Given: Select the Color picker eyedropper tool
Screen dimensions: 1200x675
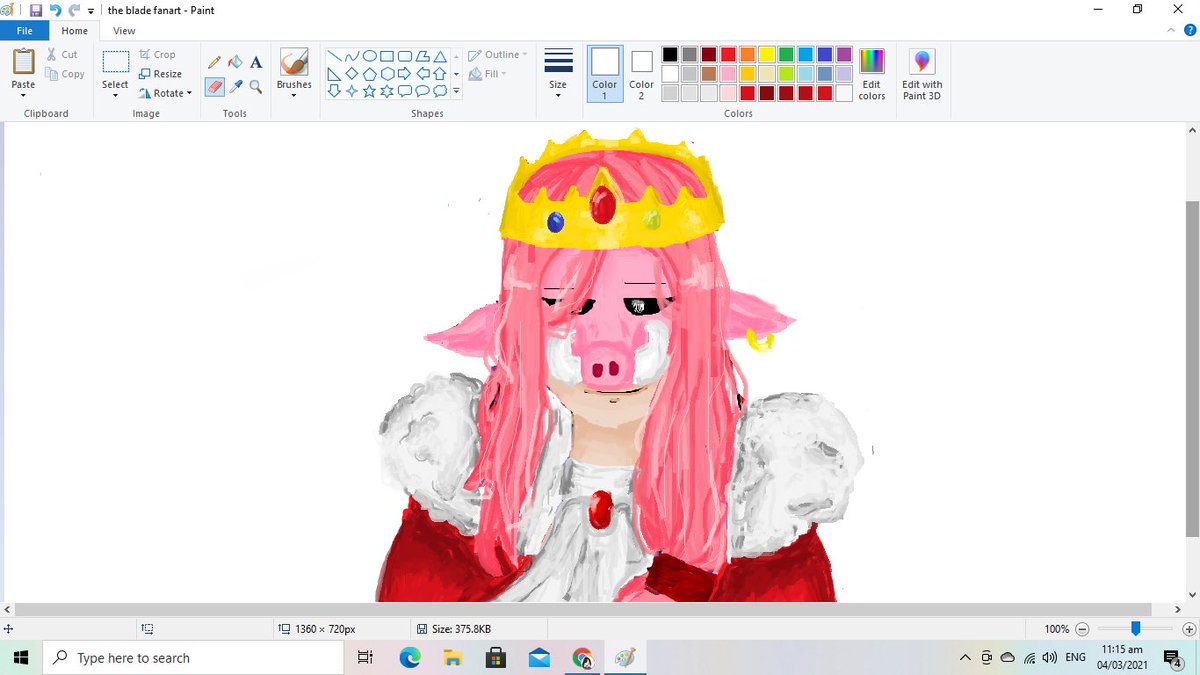Looking at the screenshot, I should [235, 87].
